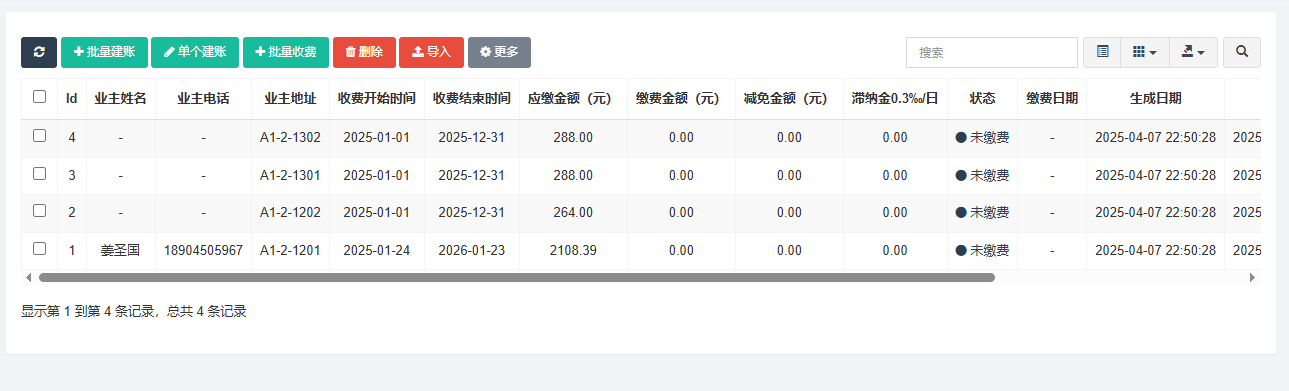Click the 减免金额（元） column header

pos(789,99)
